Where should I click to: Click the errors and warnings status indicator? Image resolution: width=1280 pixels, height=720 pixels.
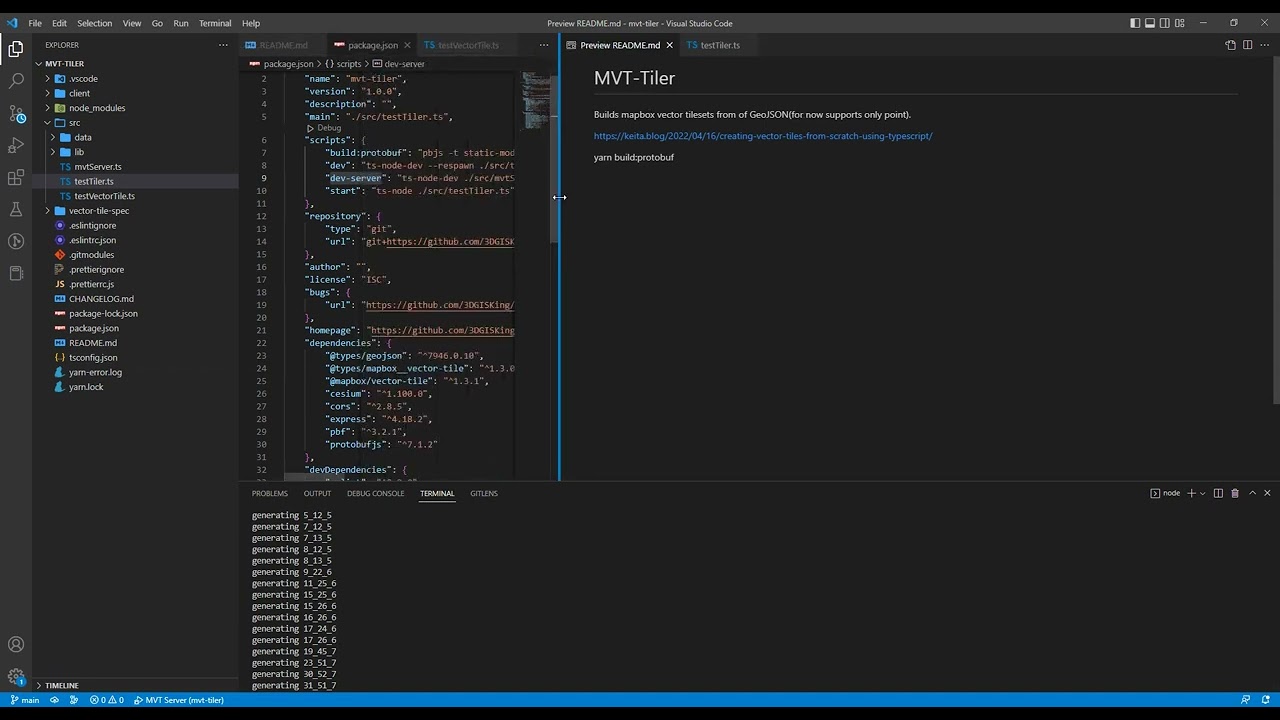coord(107,700)
